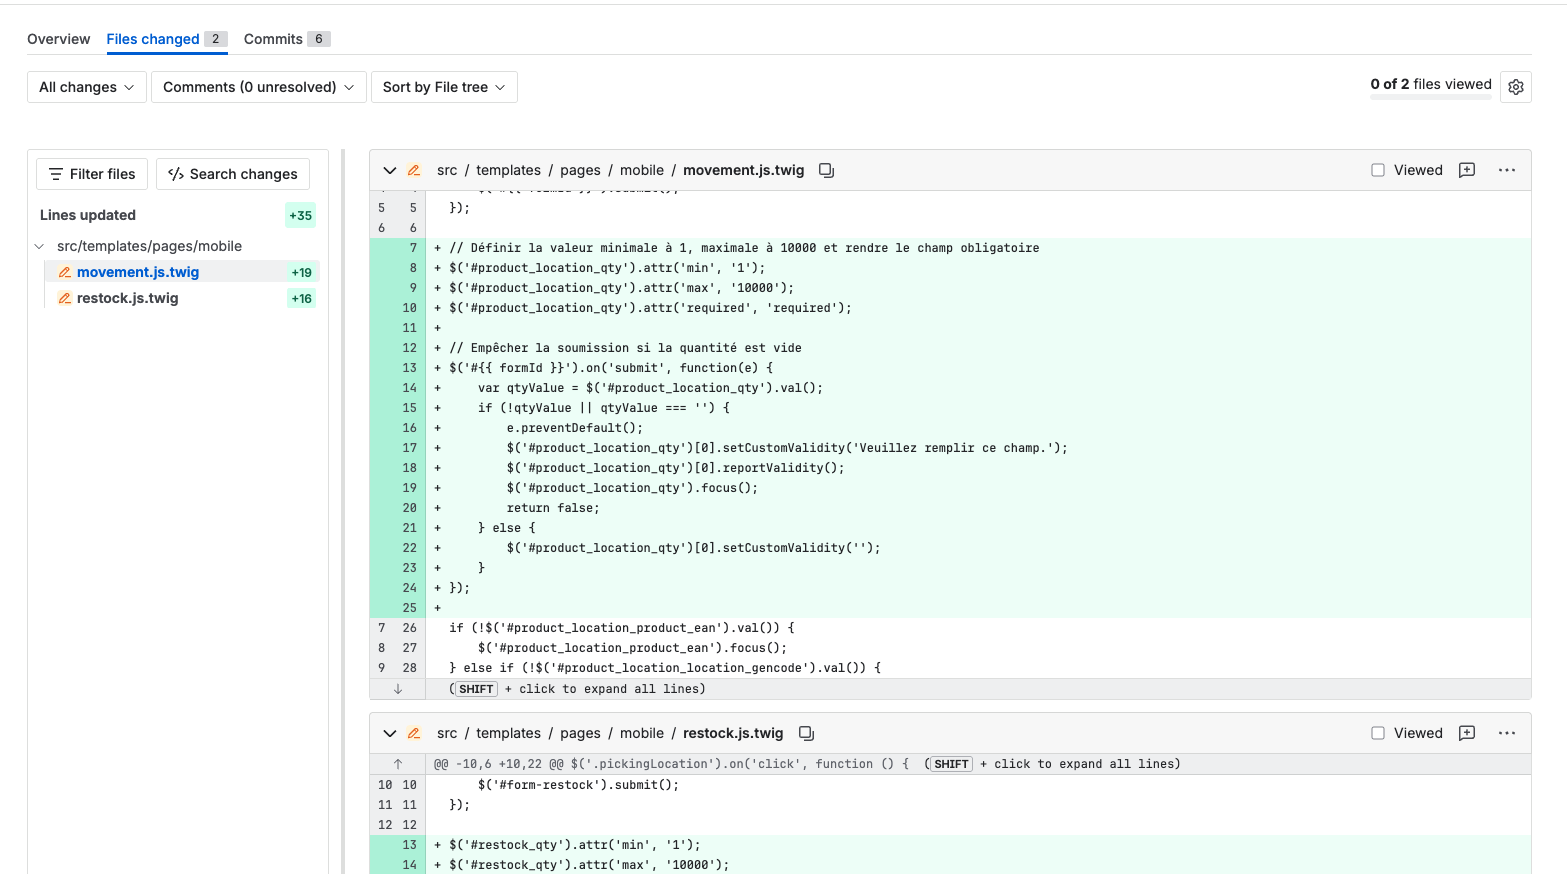The height and width of the screenshot is (874, 1567).
Task: Switch to the Overview tab
Action: tap(58, 39)
